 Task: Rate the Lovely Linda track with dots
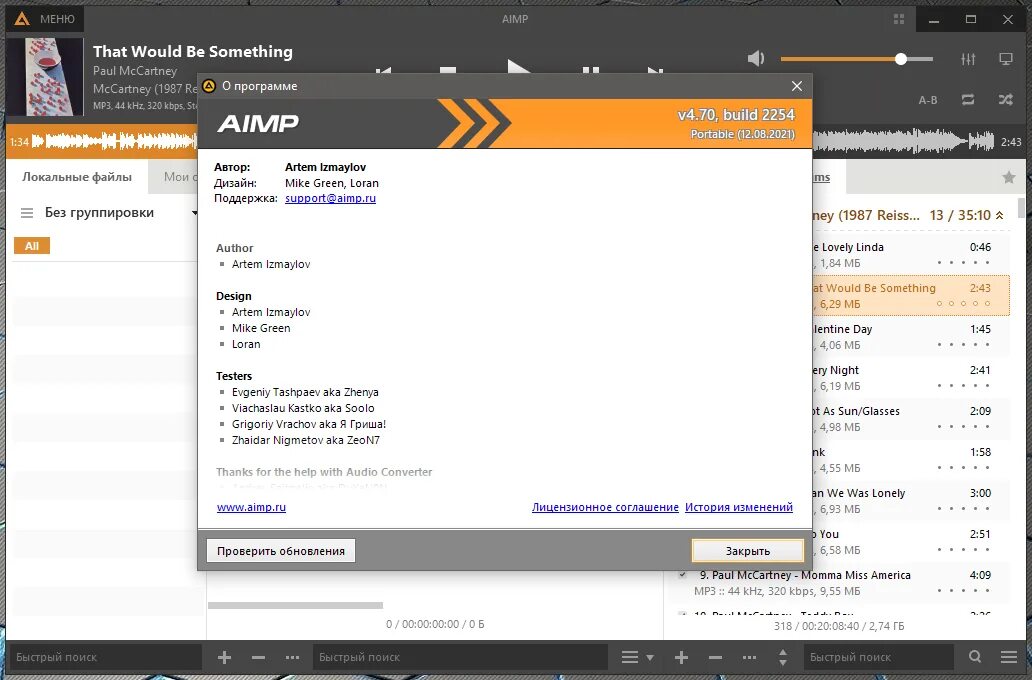click(963, 263)
